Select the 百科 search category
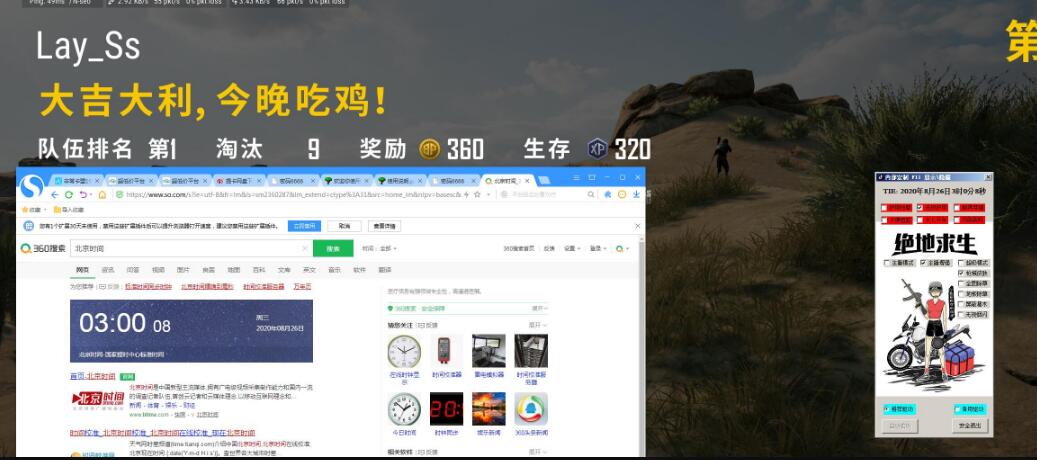The width and height of the screenshot is (1037, 460). (259, 270)
